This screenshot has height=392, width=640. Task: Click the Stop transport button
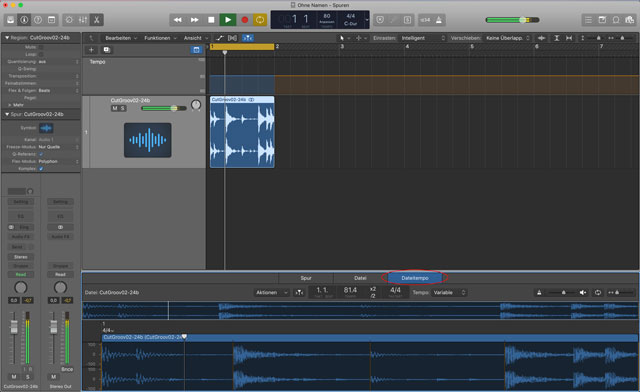[x=211, y=20]
